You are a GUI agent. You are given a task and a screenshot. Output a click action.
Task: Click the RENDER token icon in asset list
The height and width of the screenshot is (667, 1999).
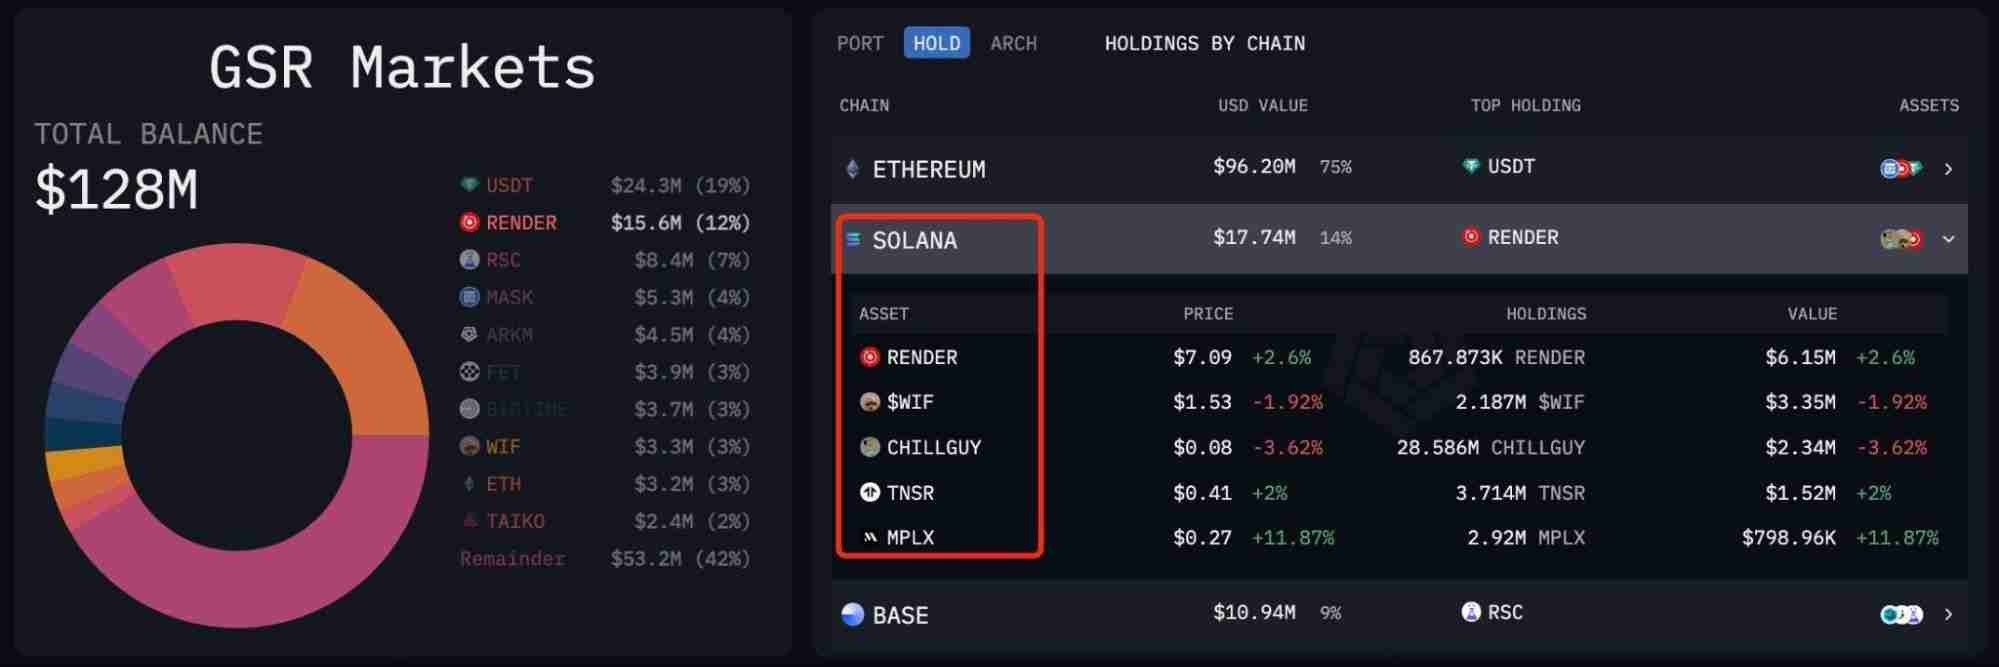pos(870,357)
